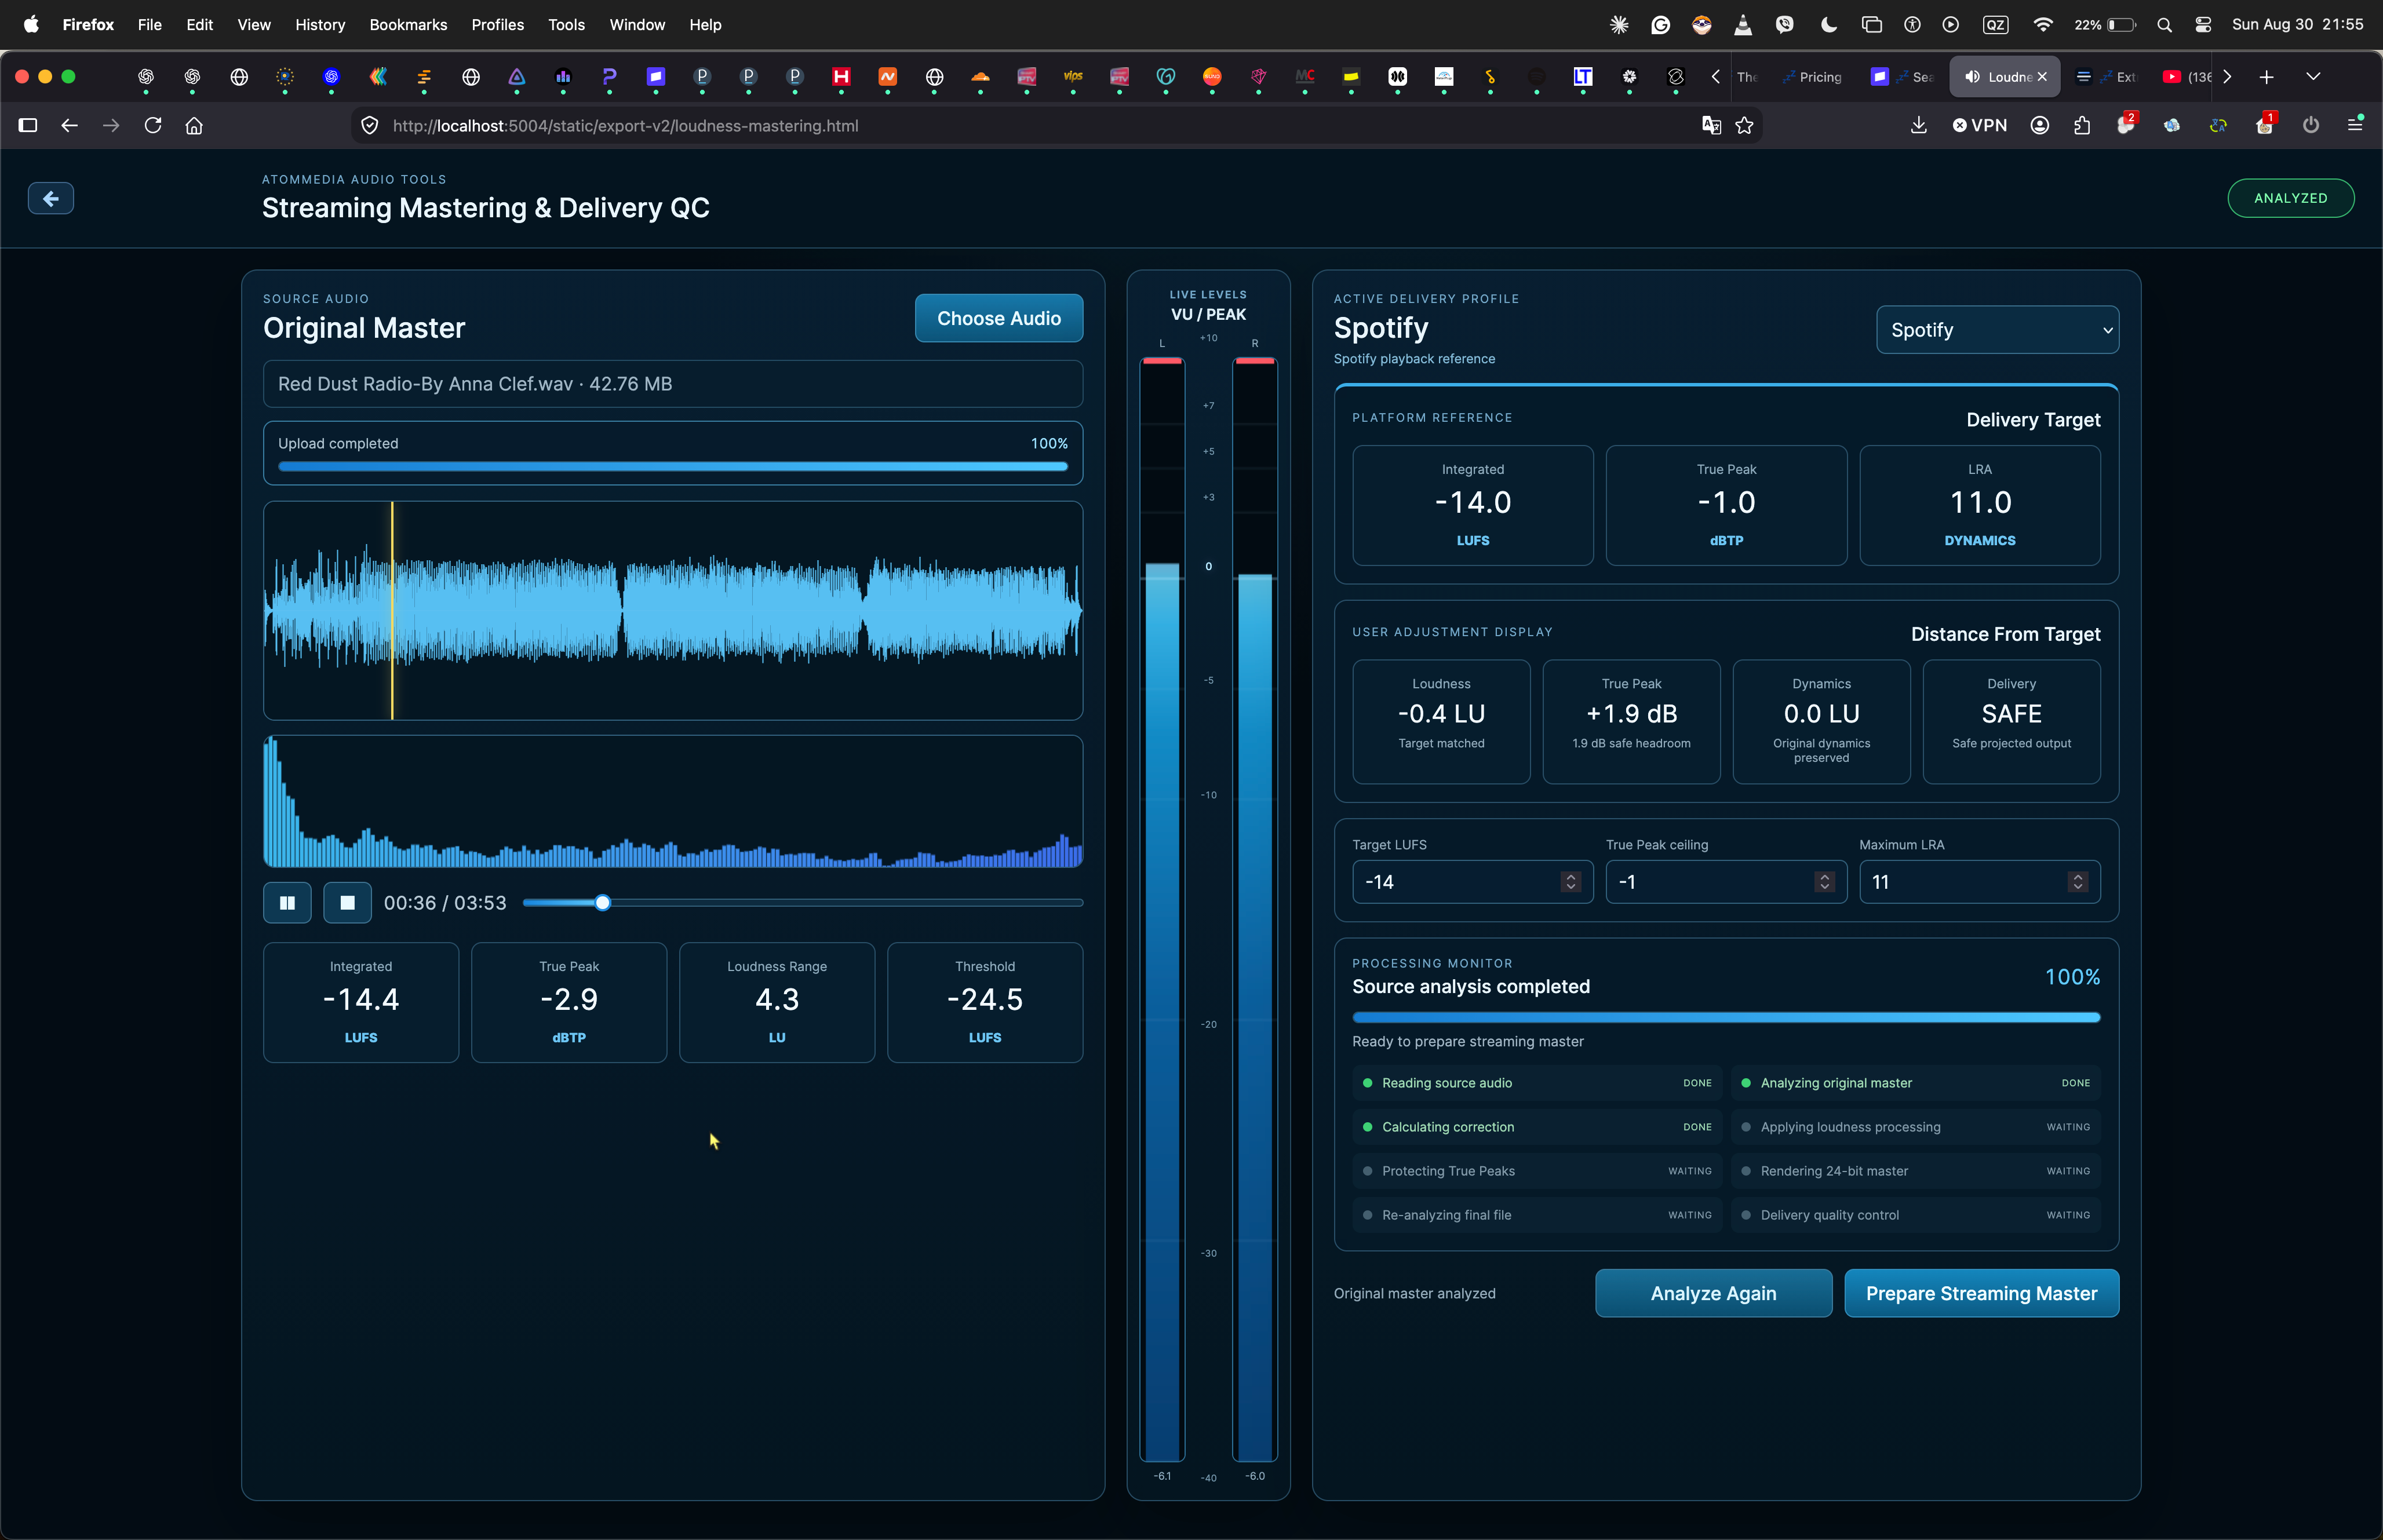
Task: Open the File menu
Action: [x=149, y=25]
